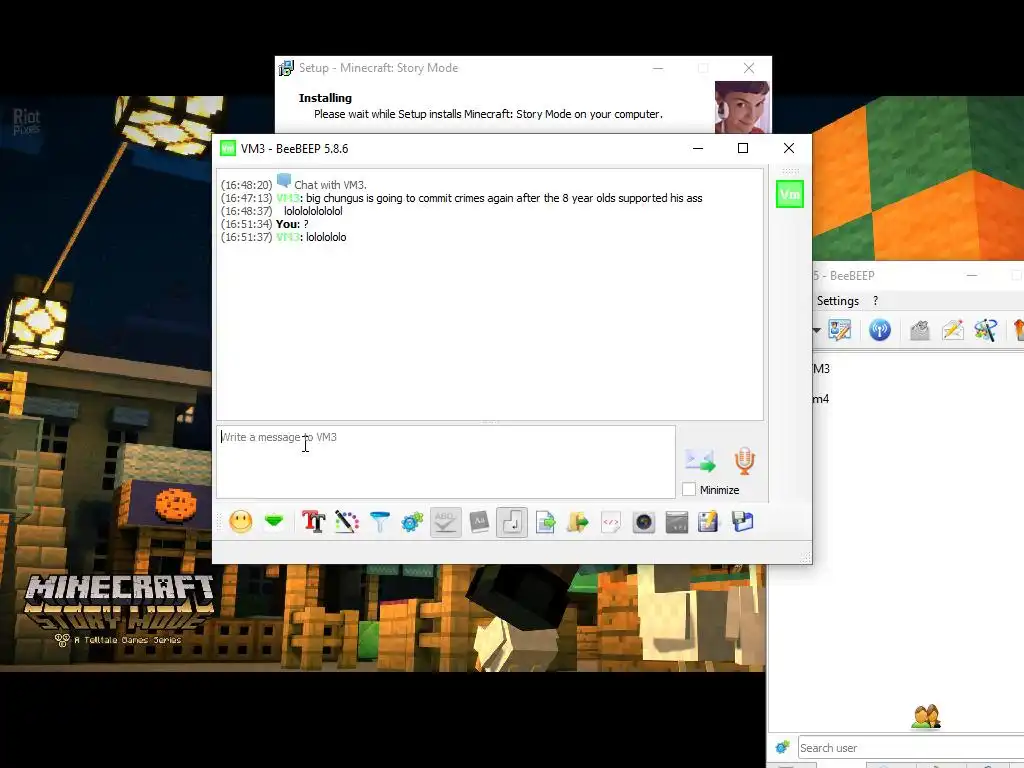Click the save chat floppy icon
This screenshot has width=1024, height=768.
point(743,522)
